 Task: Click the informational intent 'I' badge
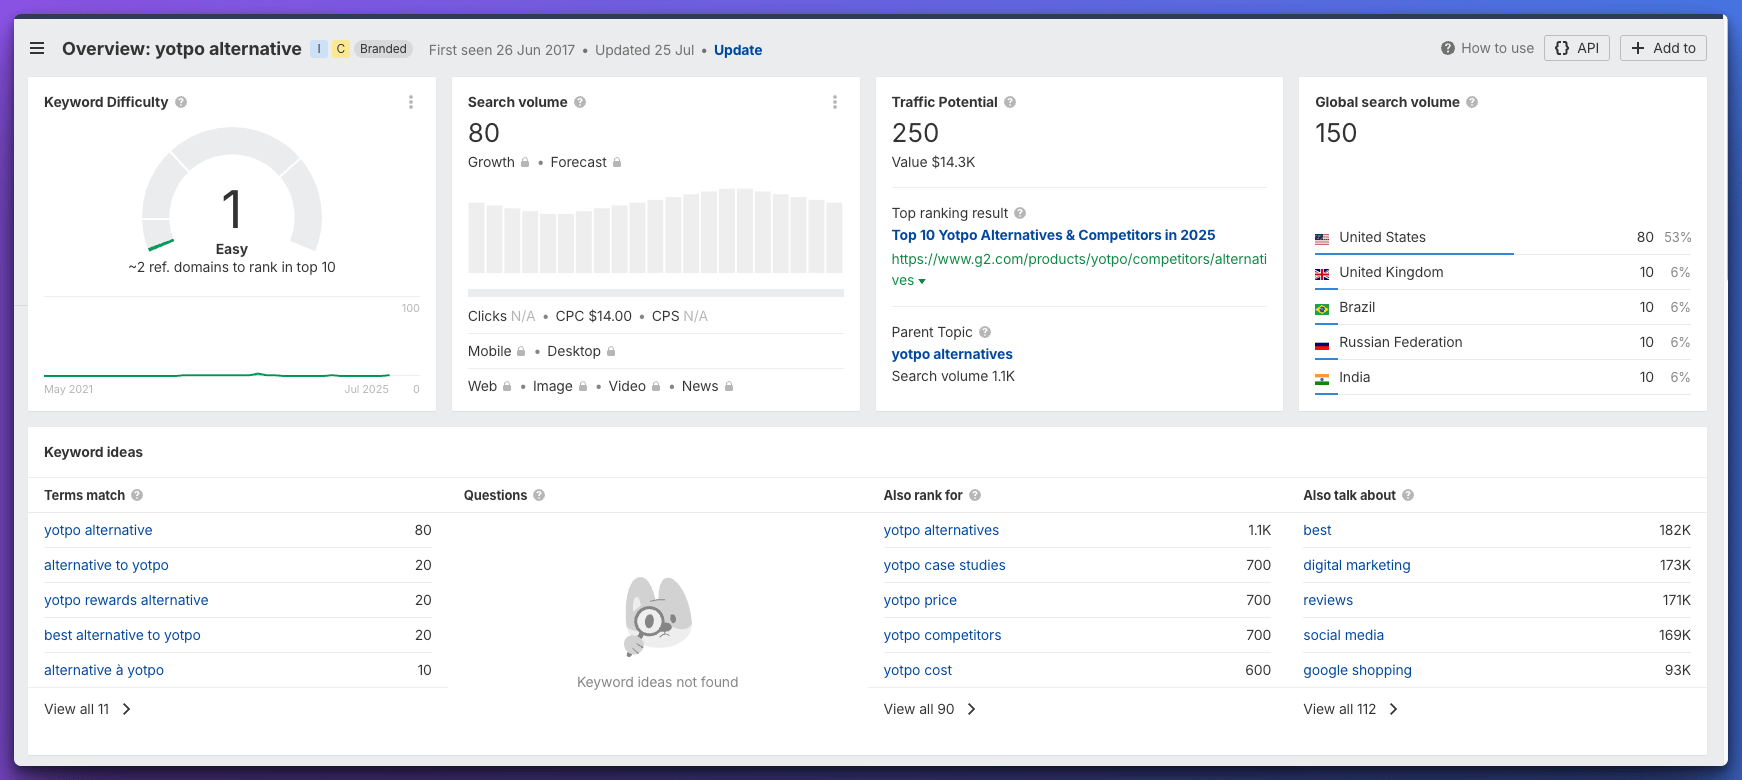pyautogui.click(x=319, y=49)
